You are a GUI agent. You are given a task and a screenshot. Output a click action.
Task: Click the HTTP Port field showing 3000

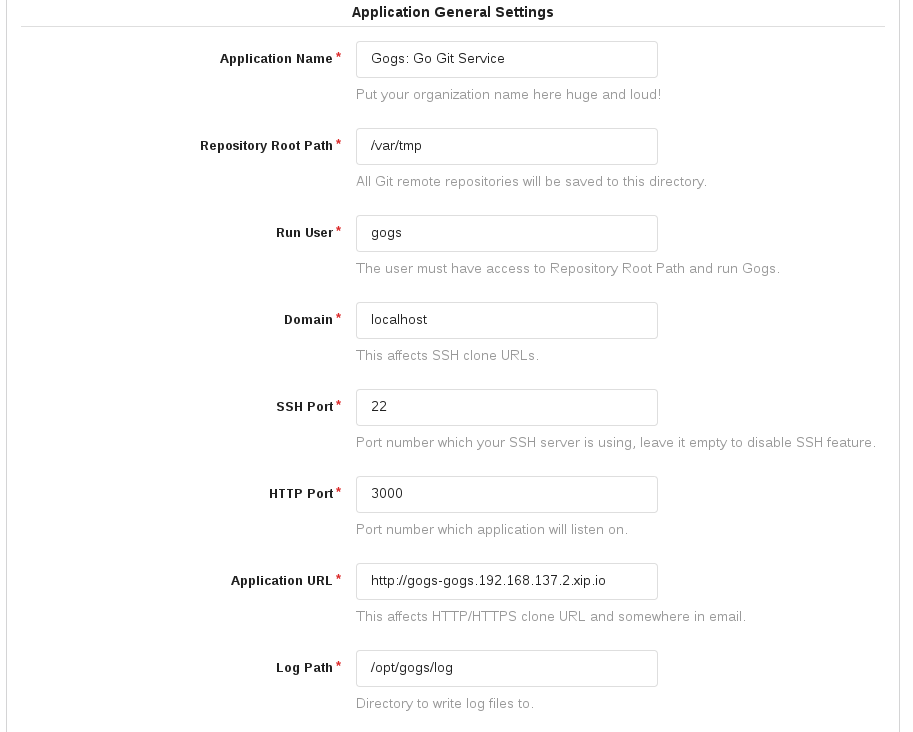pos(506,494)
